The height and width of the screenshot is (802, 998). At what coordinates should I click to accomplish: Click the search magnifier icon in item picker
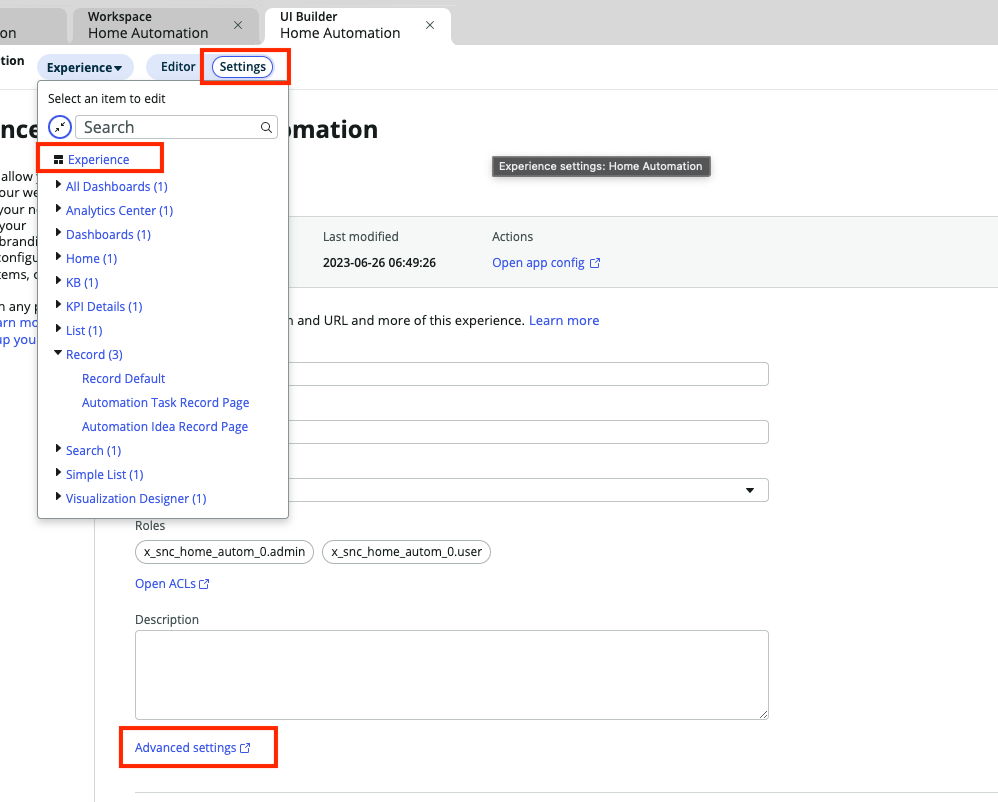(x=265, y=127)
